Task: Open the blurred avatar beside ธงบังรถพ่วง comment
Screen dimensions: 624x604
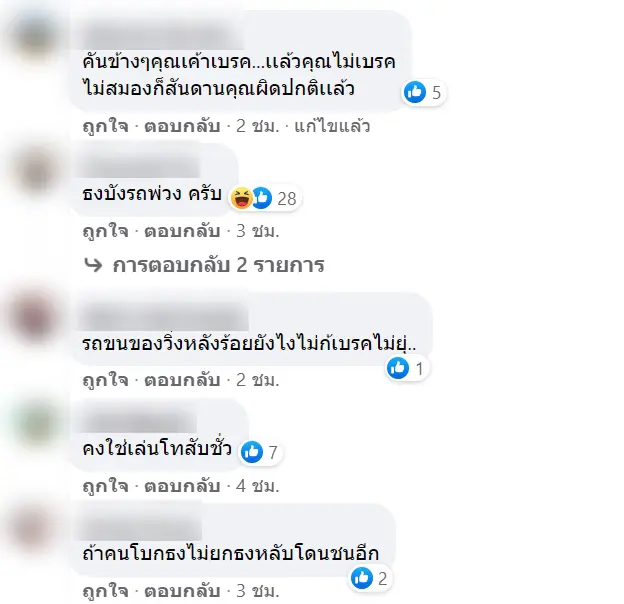Action: (37, 172)
